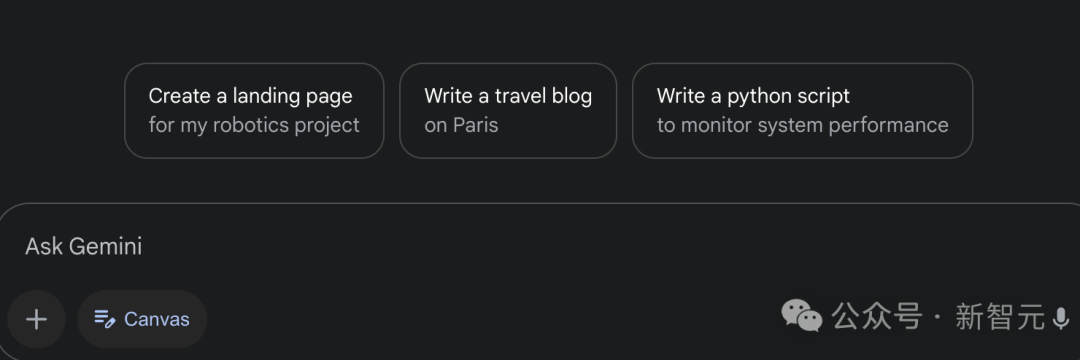Click the 新智元 watermark text
This screenshot has height=360, width=1080.
point(1000,317)
